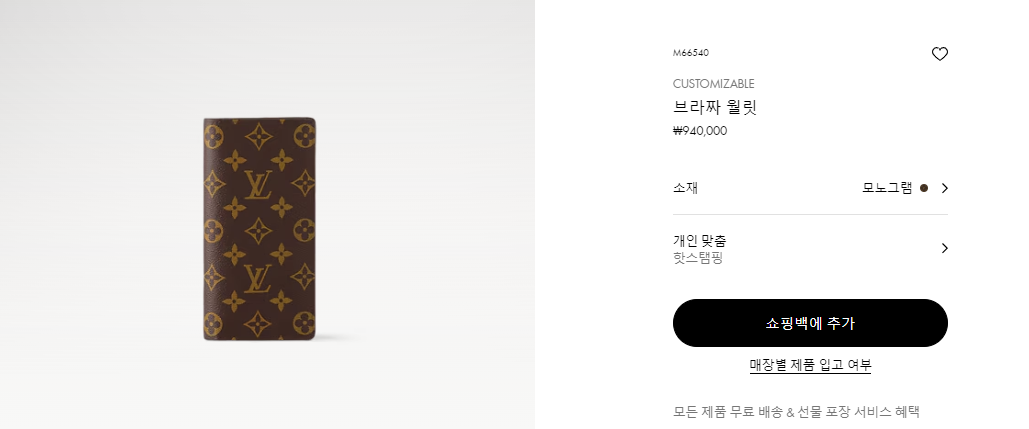Open 개인 맞춤 options using the chevron

(x=944, y=248)
